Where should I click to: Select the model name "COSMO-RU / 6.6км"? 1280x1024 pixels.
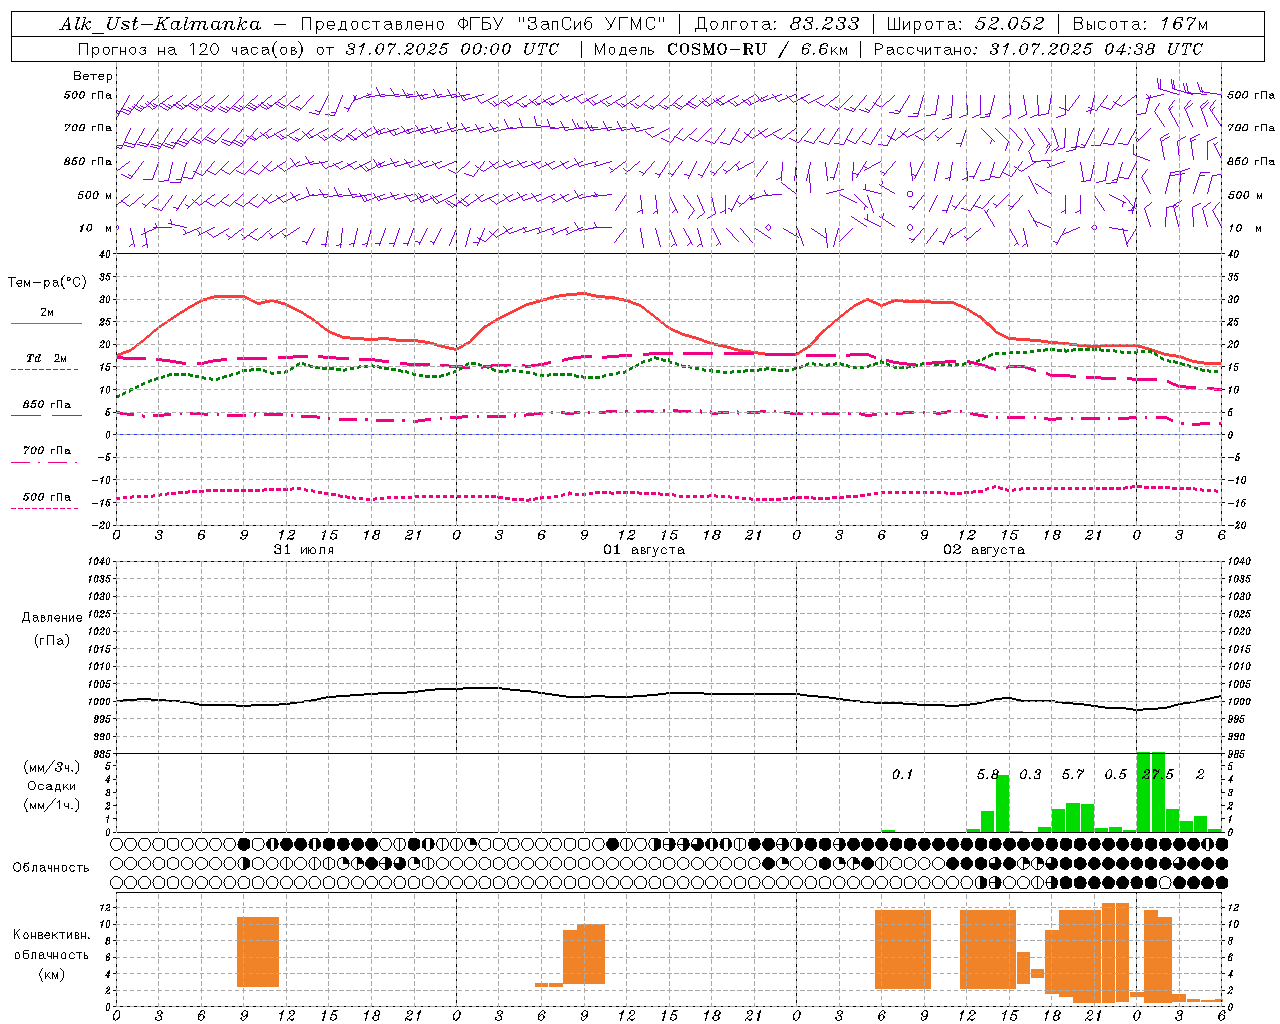pyautogui.click(x=758, y=49)
